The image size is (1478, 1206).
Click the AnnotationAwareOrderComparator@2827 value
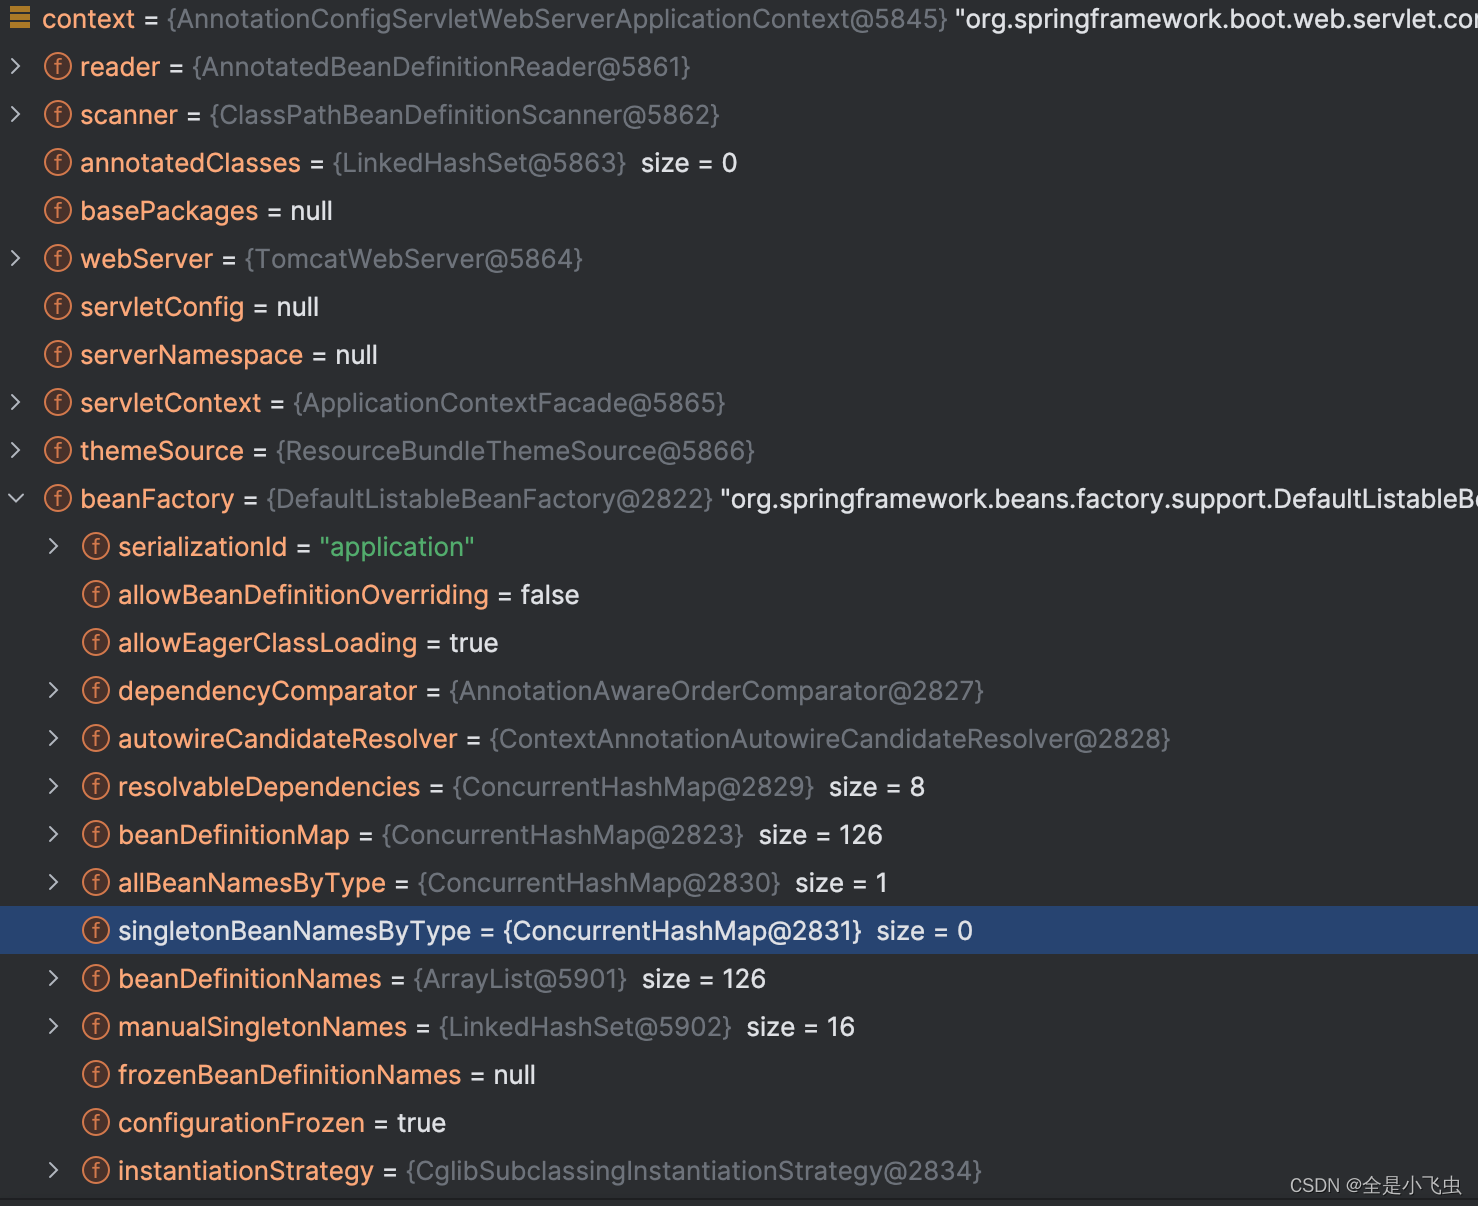(717, 691)
